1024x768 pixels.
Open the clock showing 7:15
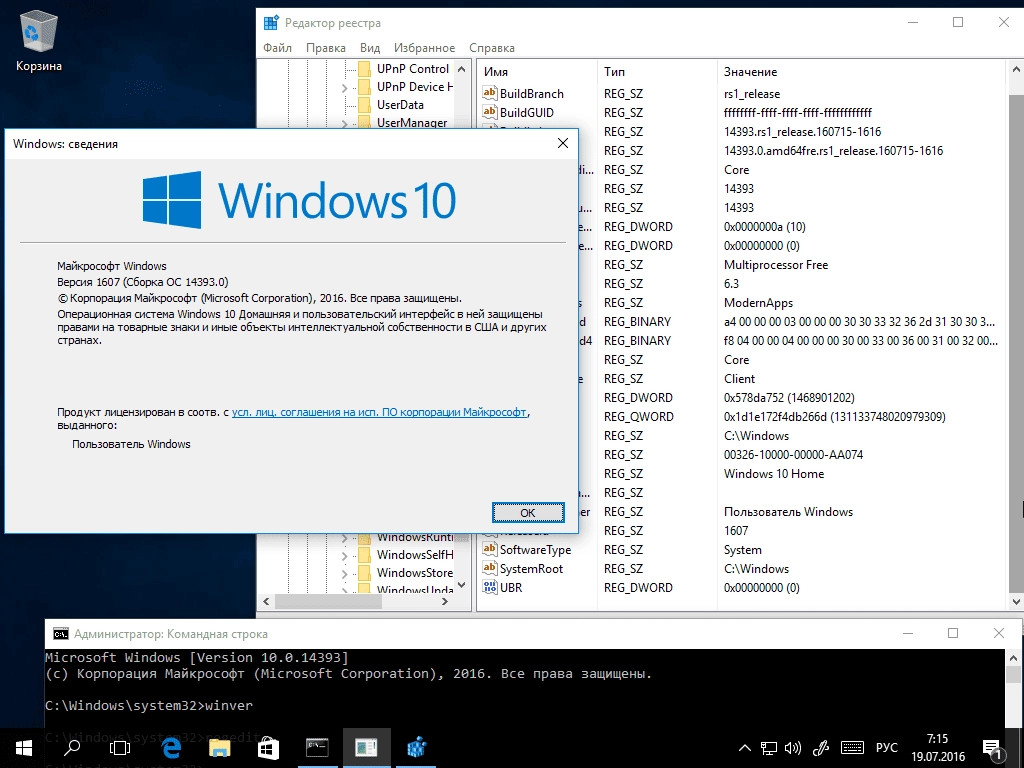[938, 748]
